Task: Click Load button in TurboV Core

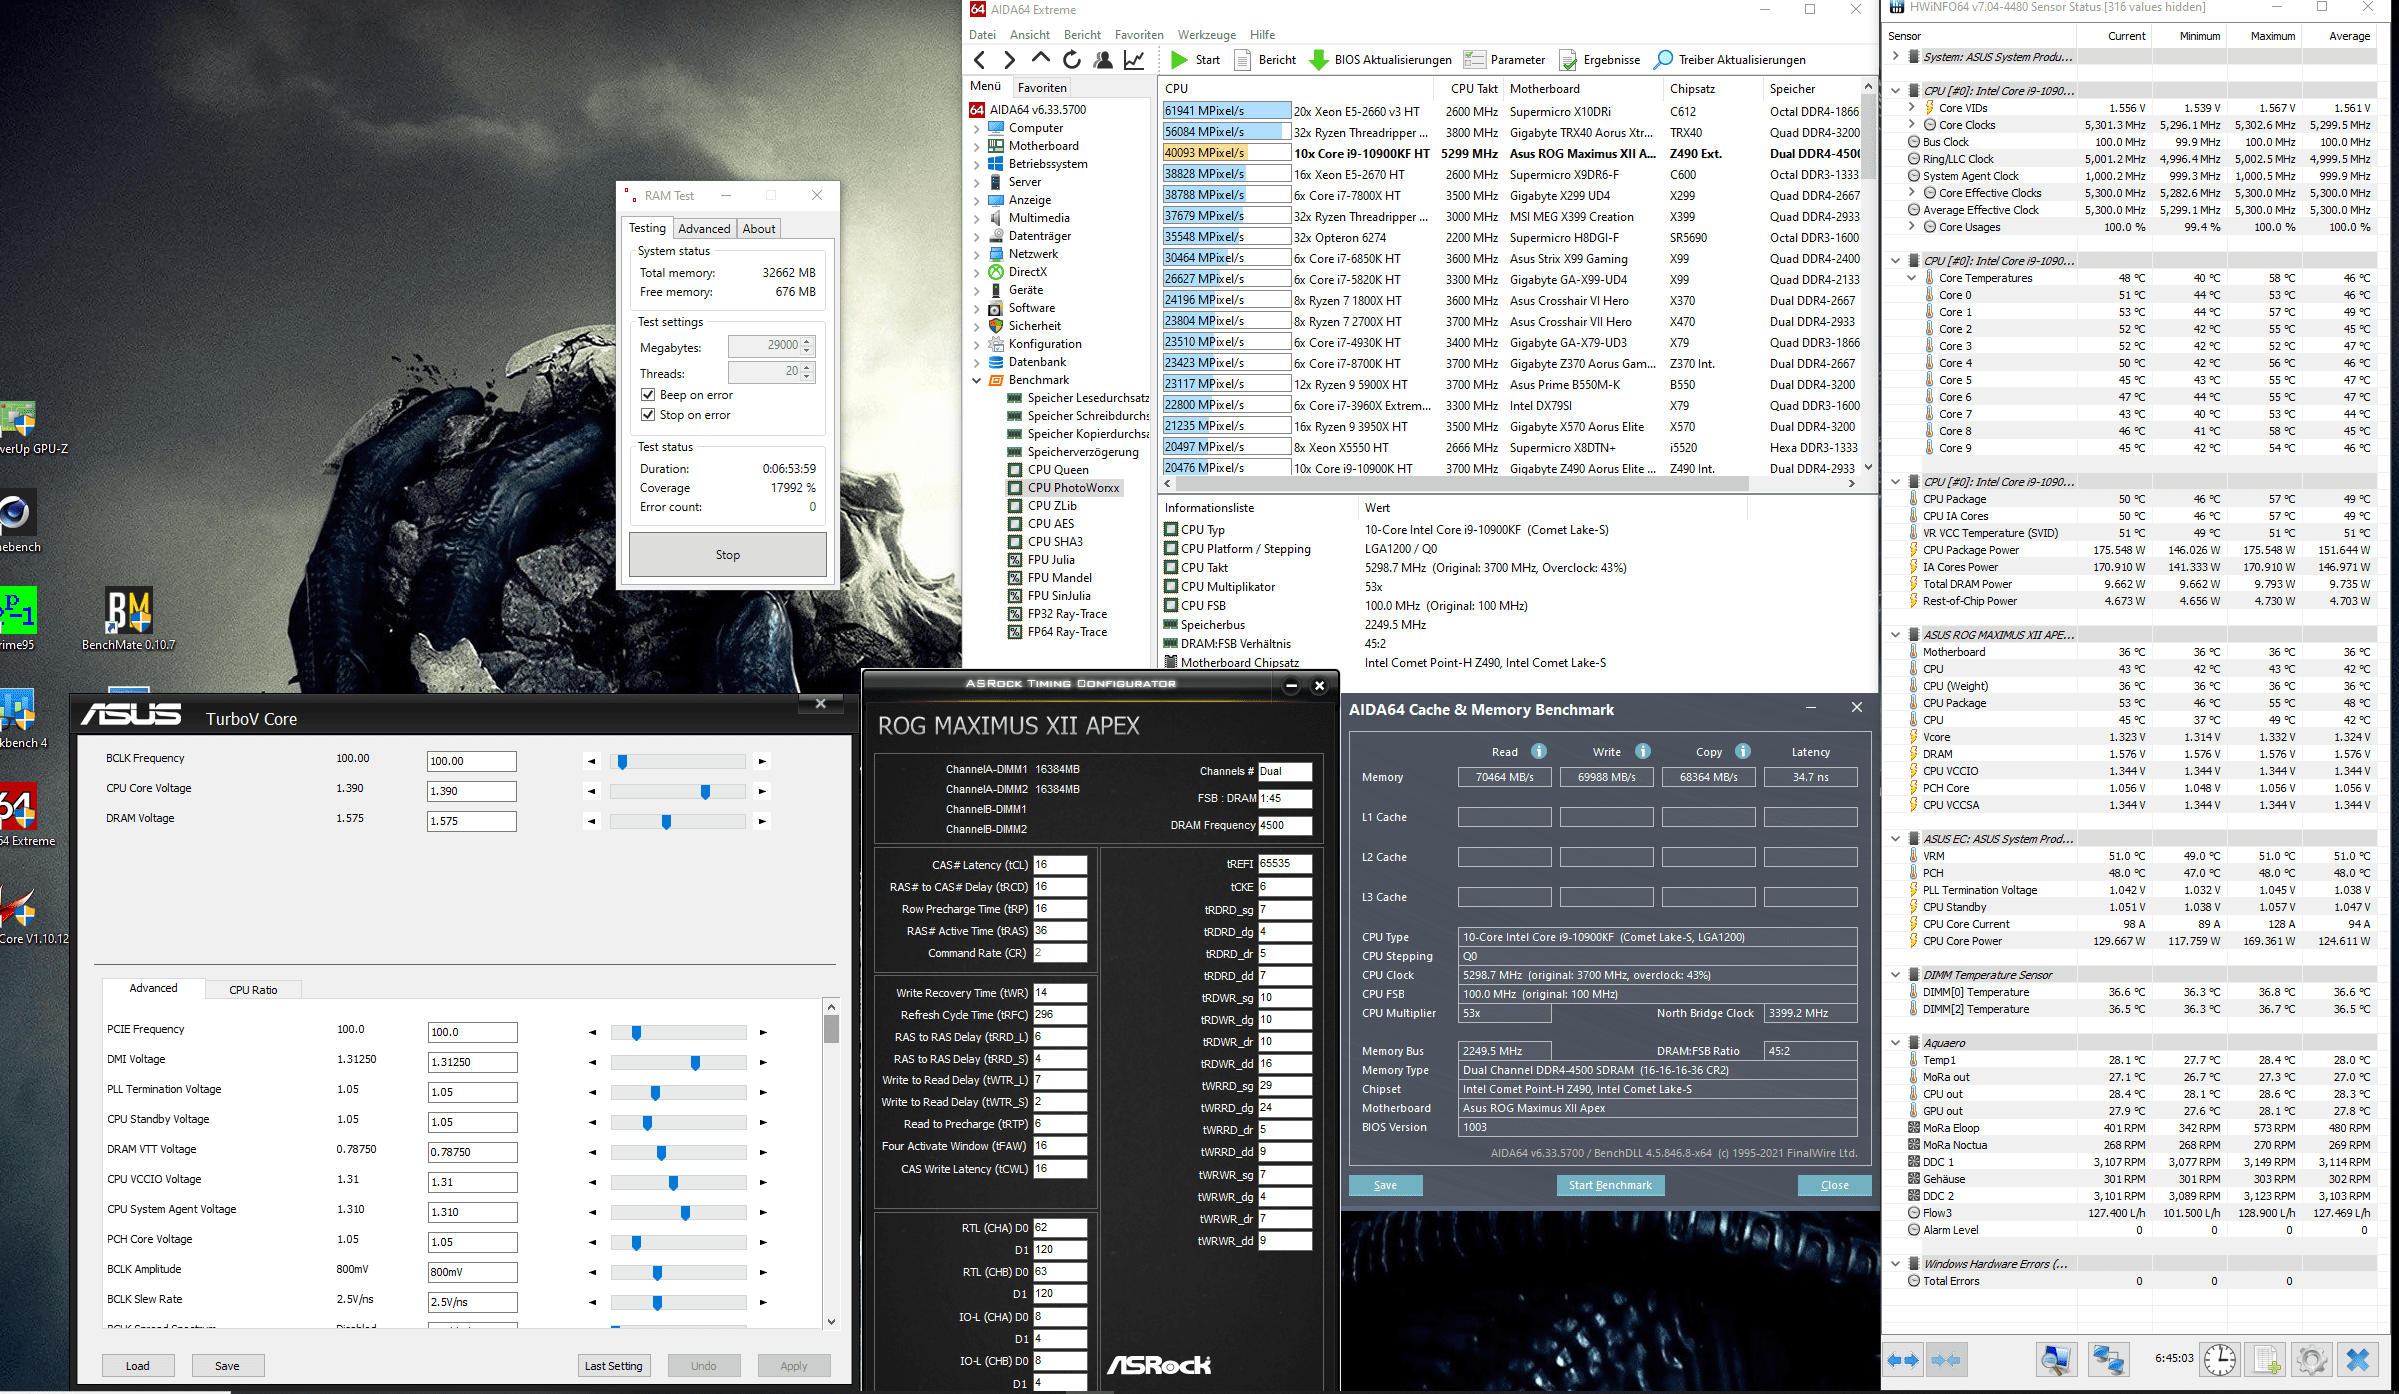Action: click(138, 1366)
